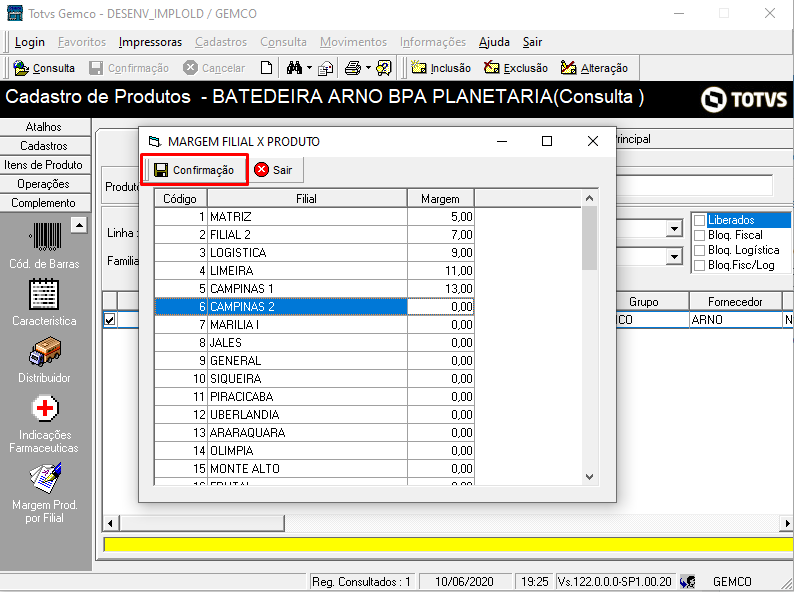
Task: Open the Impressoras menu
Action: pos(150,42)
